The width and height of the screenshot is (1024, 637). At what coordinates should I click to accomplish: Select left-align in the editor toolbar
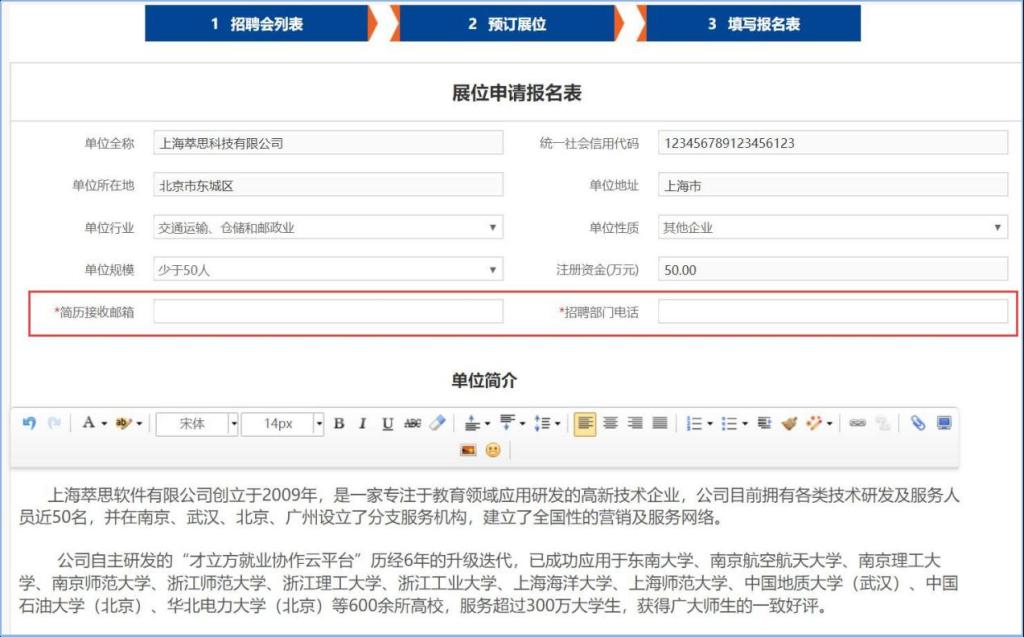[x=585, y=423]
